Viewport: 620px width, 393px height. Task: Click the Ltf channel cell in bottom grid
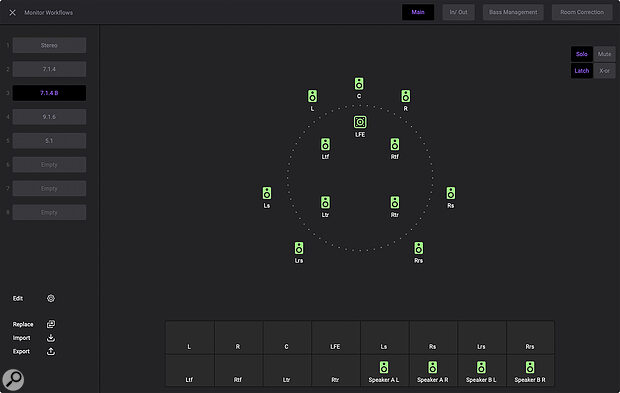coord(189,370)
